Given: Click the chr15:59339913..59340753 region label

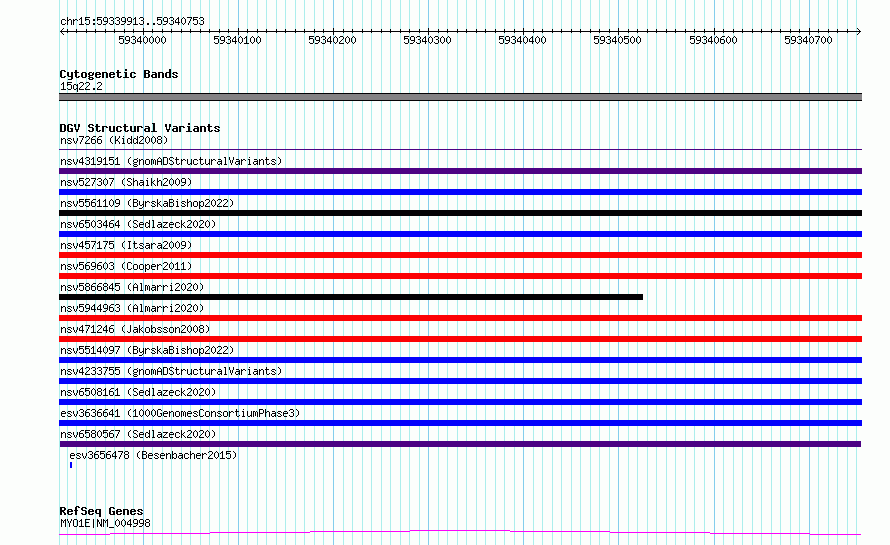Looking at the screenshot, I should pyautogui.click(x=132, y=21).
